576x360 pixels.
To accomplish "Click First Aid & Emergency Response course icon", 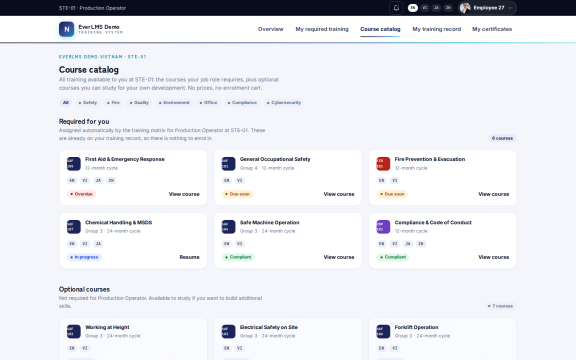I will 73,164.
